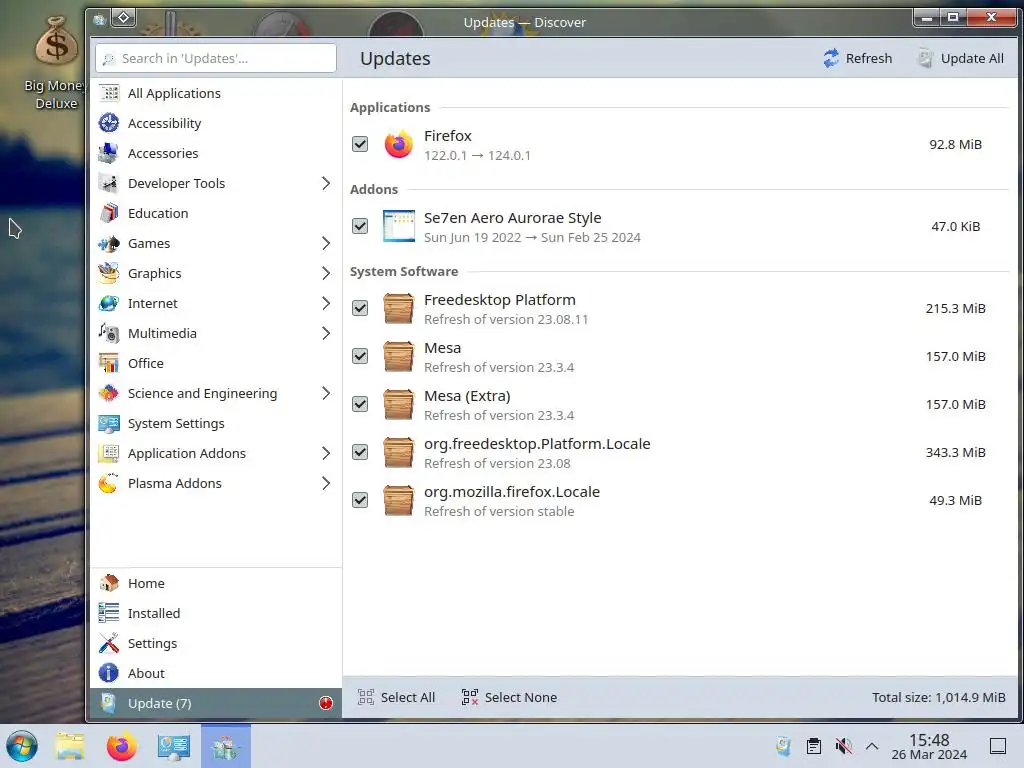Expand the Multimedia category arrow
The image size is (1024, 768).
[326, 334]
